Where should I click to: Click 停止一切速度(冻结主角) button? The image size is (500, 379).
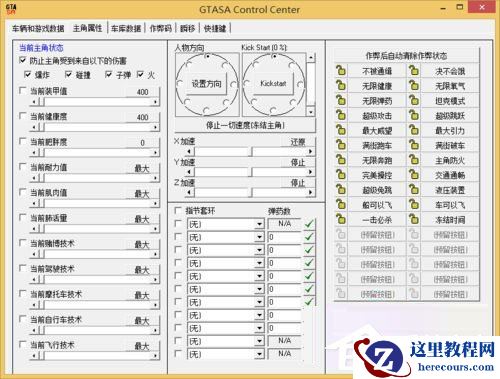tap(245, 125)
